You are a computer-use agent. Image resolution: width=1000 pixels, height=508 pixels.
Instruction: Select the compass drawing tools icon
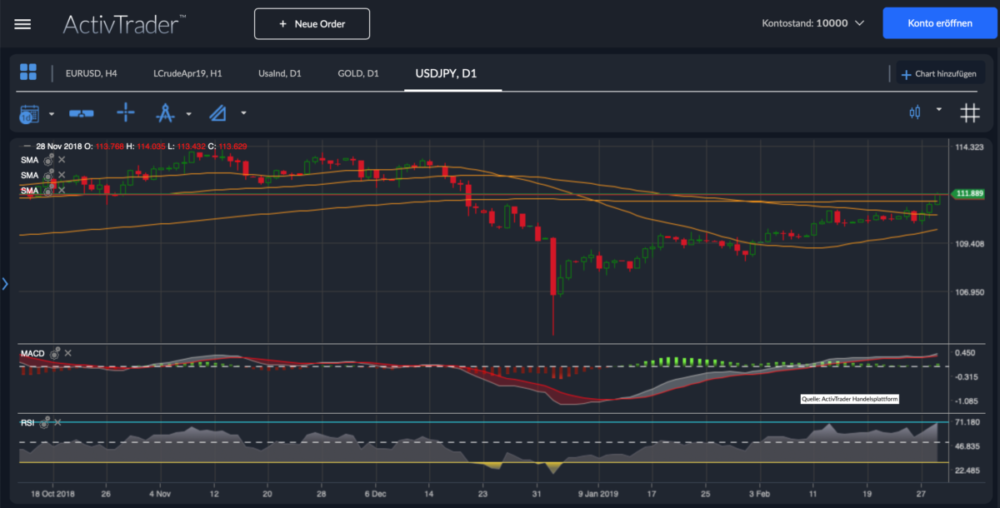click(x=165, y=113)
